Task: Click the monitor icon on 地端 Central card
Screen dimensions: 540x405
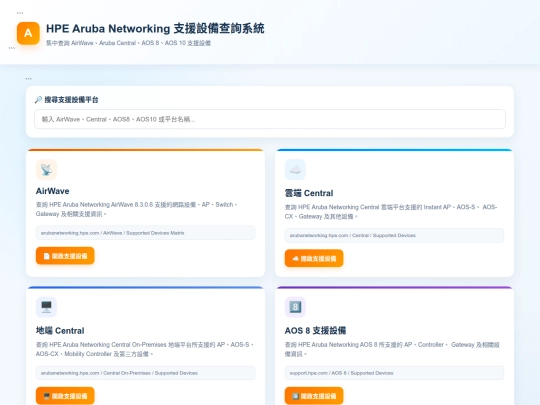Action: pos(46,307)
